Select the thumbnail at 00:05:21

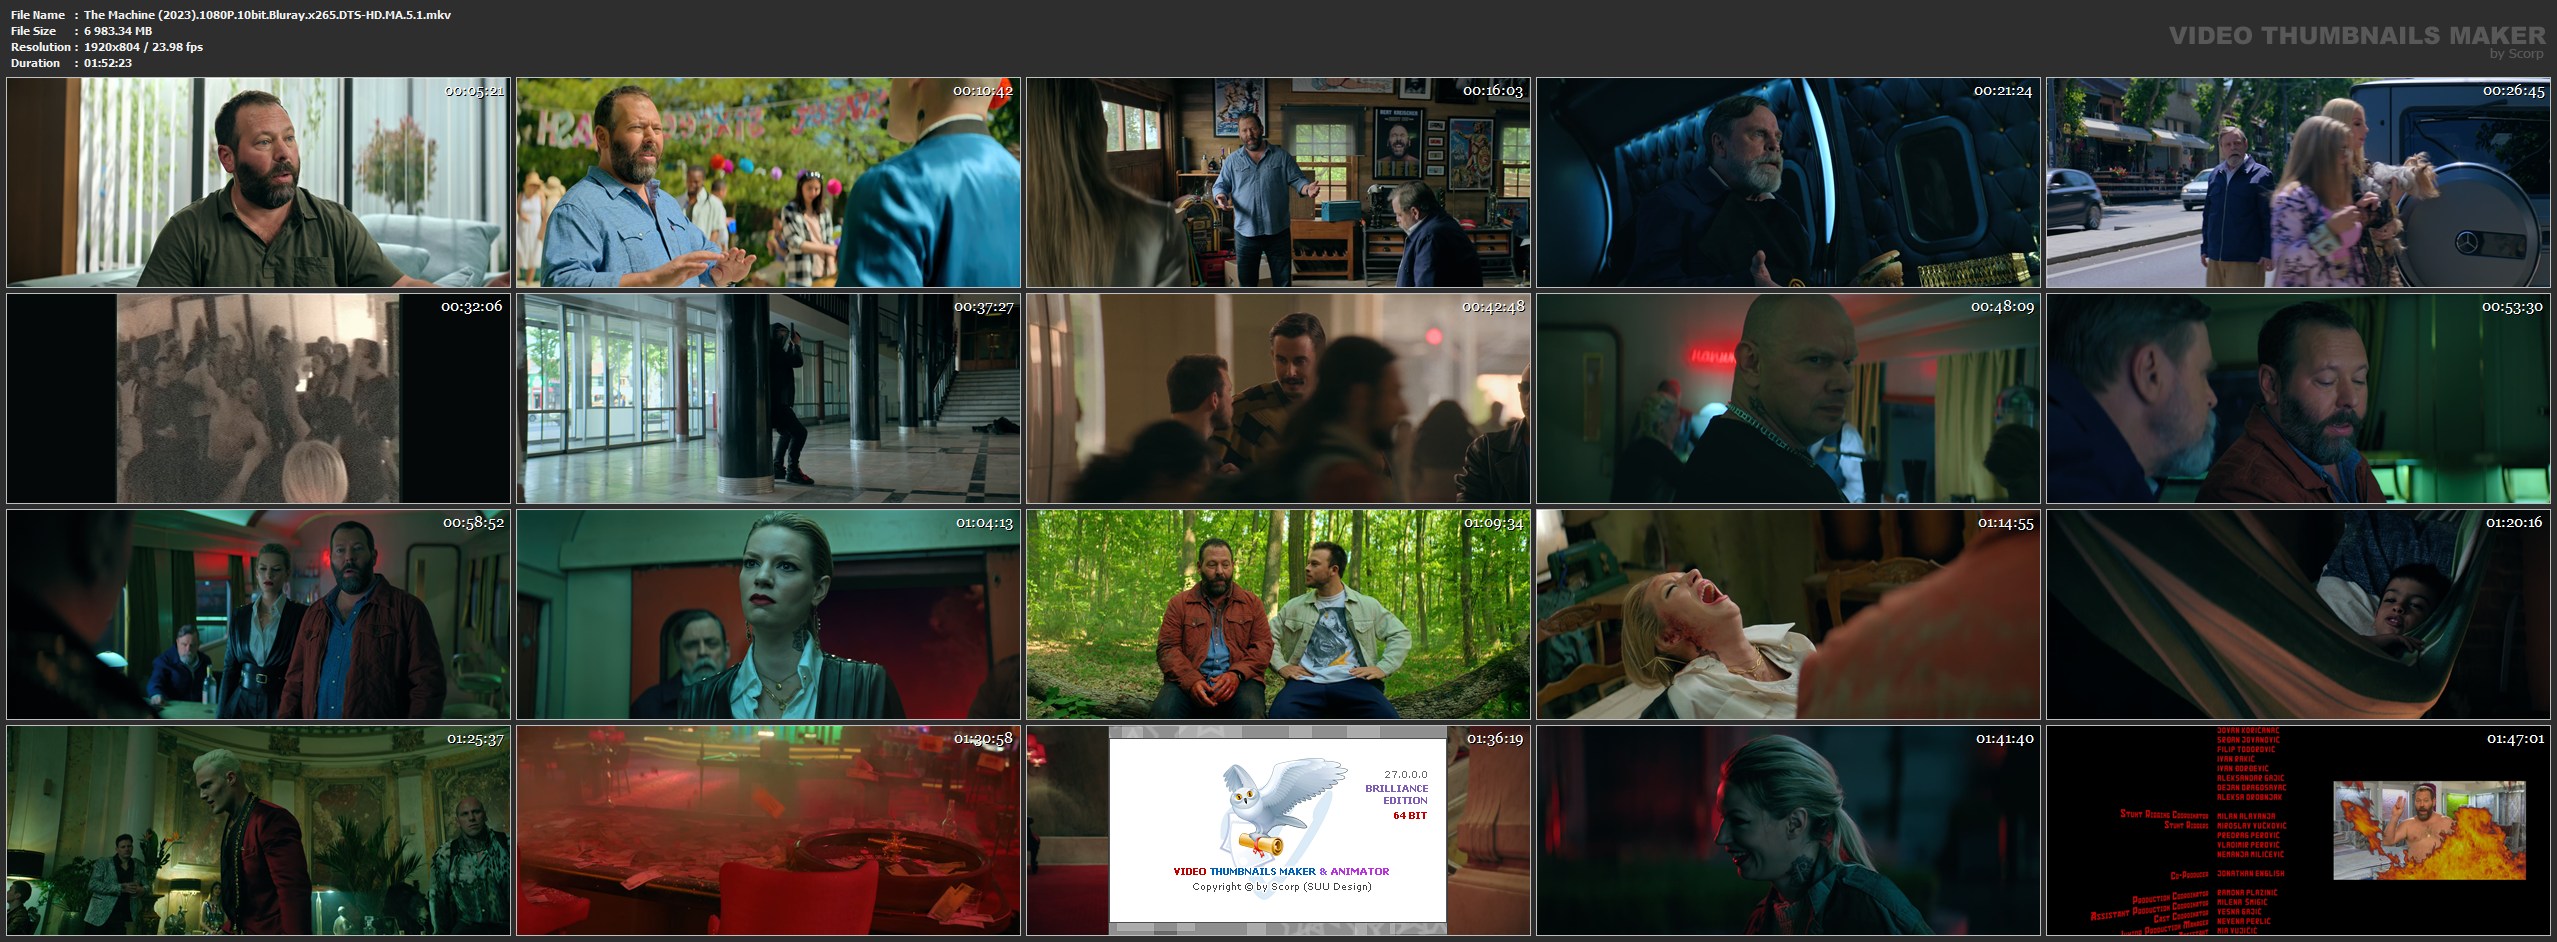click(x=258, y=183)
